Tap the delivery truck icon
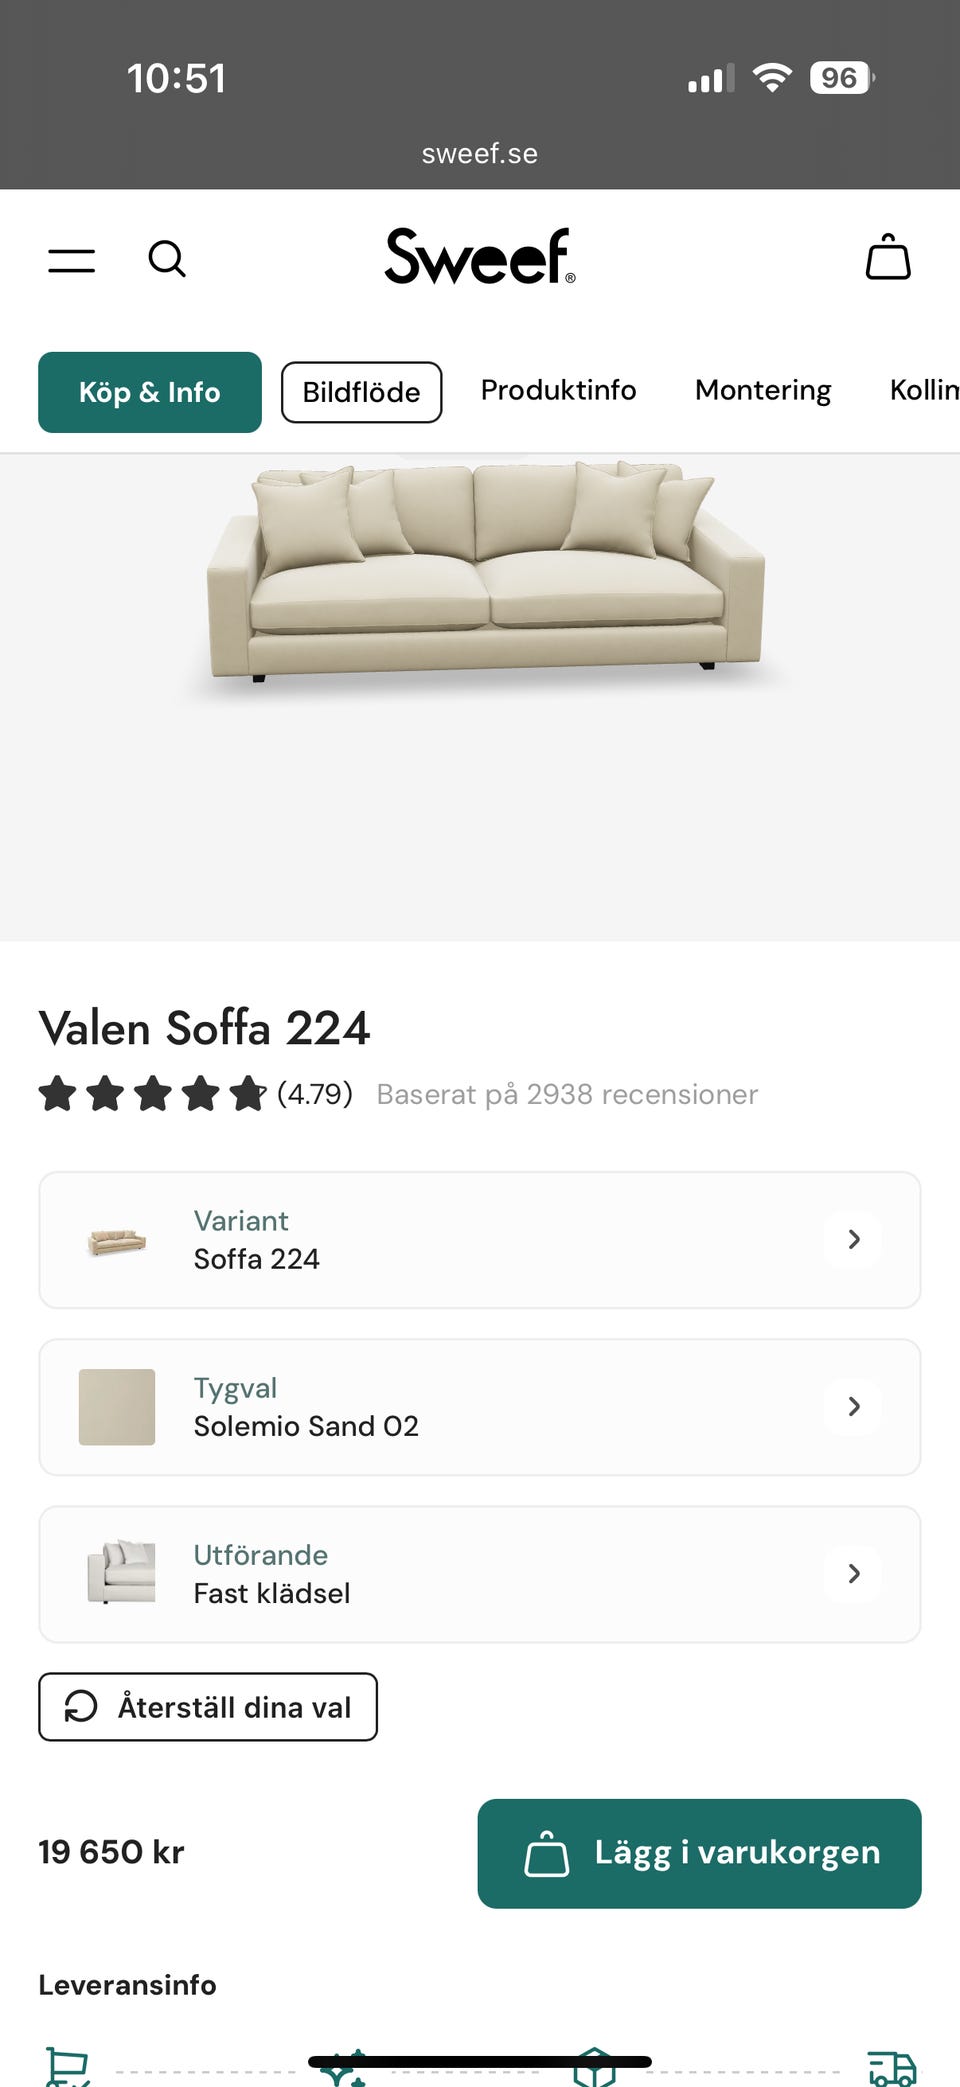960x2087 pixels. point(891,2068)
